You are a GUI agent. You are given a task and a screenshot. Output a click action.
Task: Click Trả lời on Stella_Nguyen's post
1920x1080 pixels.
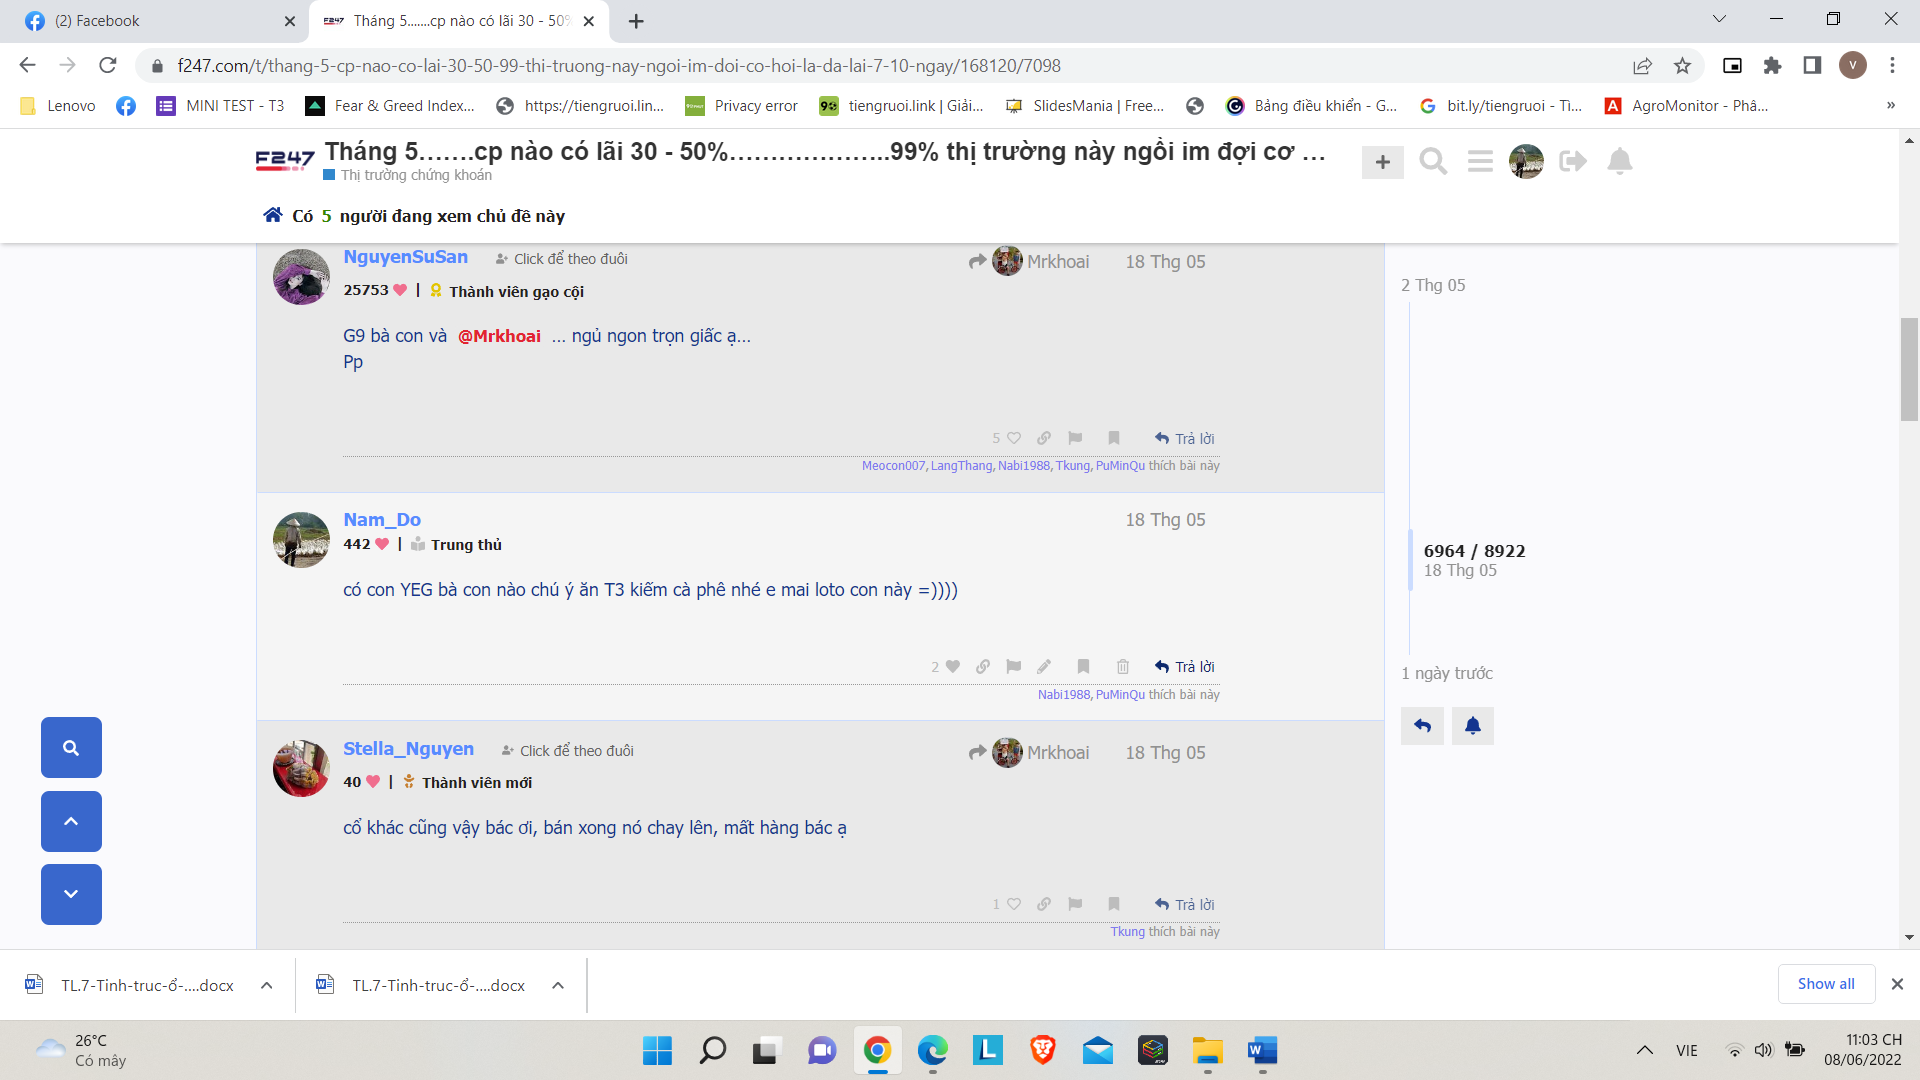[x=1184, y=904]
